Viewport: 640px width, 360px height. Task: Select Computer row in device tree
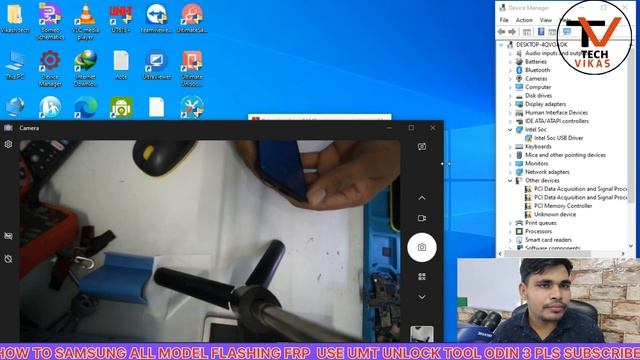pyautogui.click(x=538, y=87)
